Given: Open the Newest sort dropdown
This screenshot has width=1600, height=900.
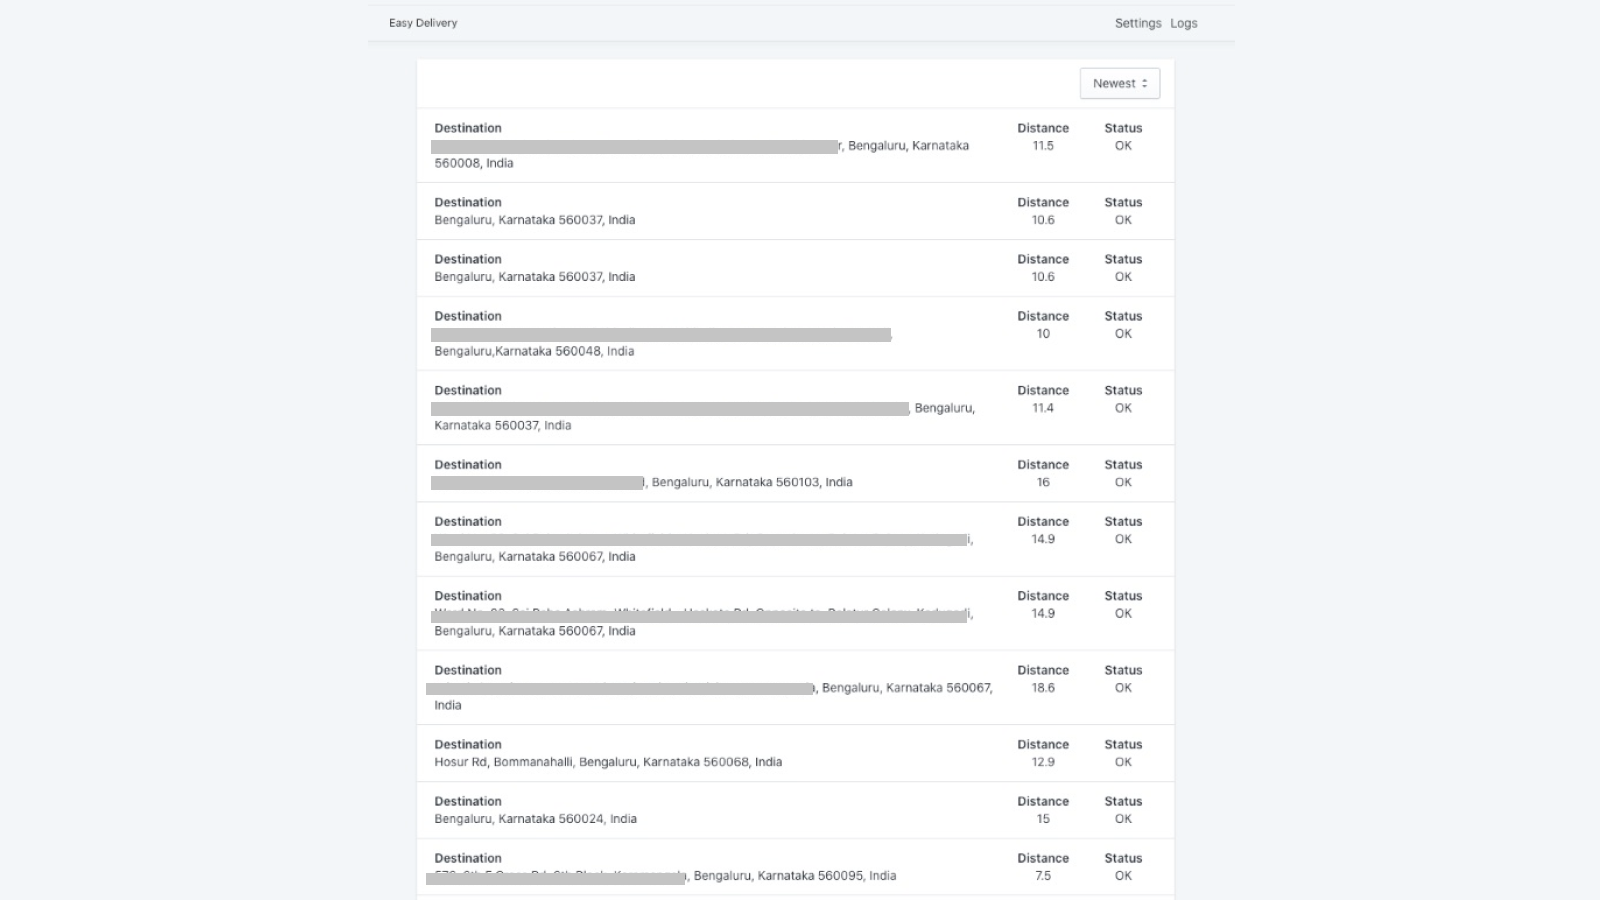Looking at the screenshot, I should [x=1119, y=83].
